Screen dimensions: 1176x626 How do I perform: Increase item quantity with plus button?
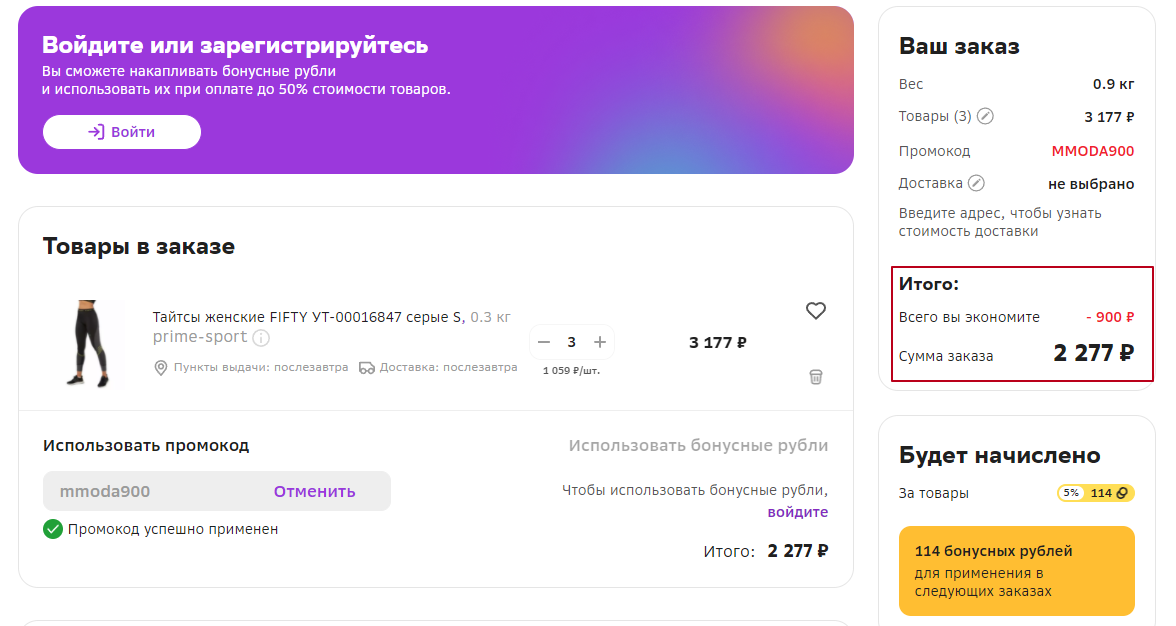(x=600, y=342)
